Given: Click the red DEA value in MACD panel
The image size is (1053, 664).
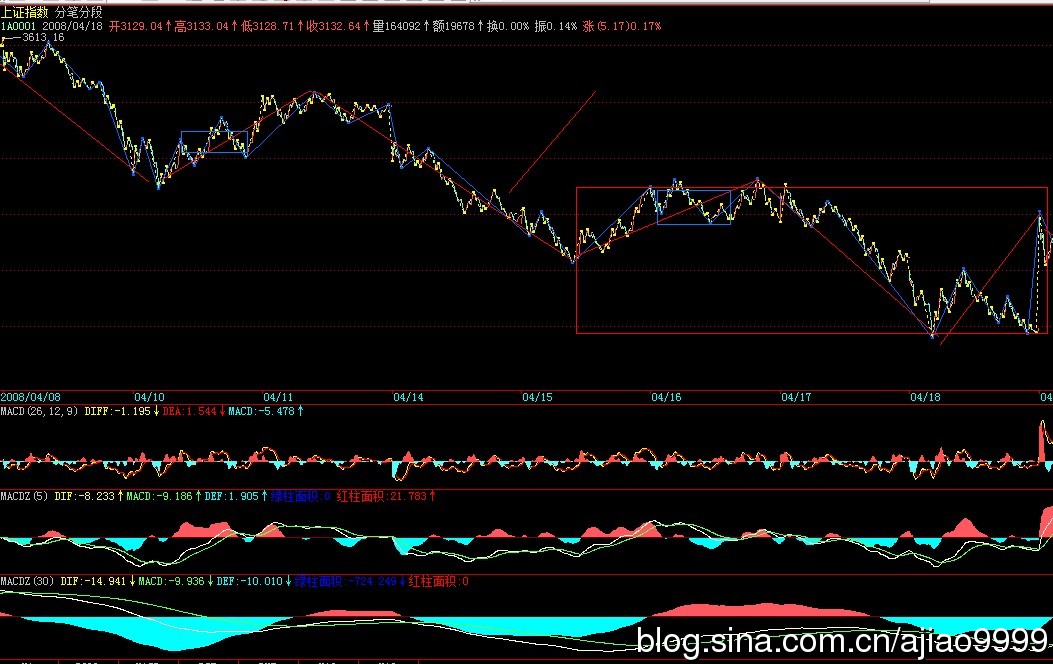Looking at the screenshot, I should [x=199, y=411].
